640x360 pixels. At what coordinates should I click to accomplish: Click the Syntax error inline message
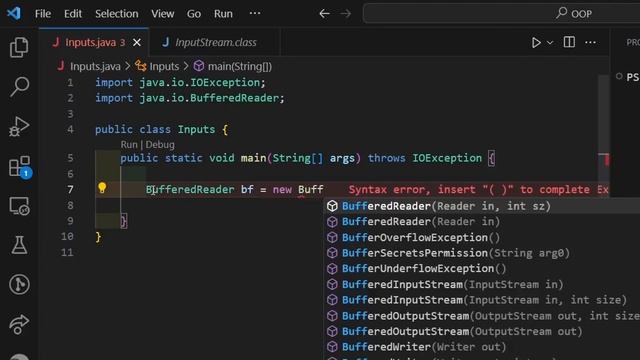click(478, 190)
